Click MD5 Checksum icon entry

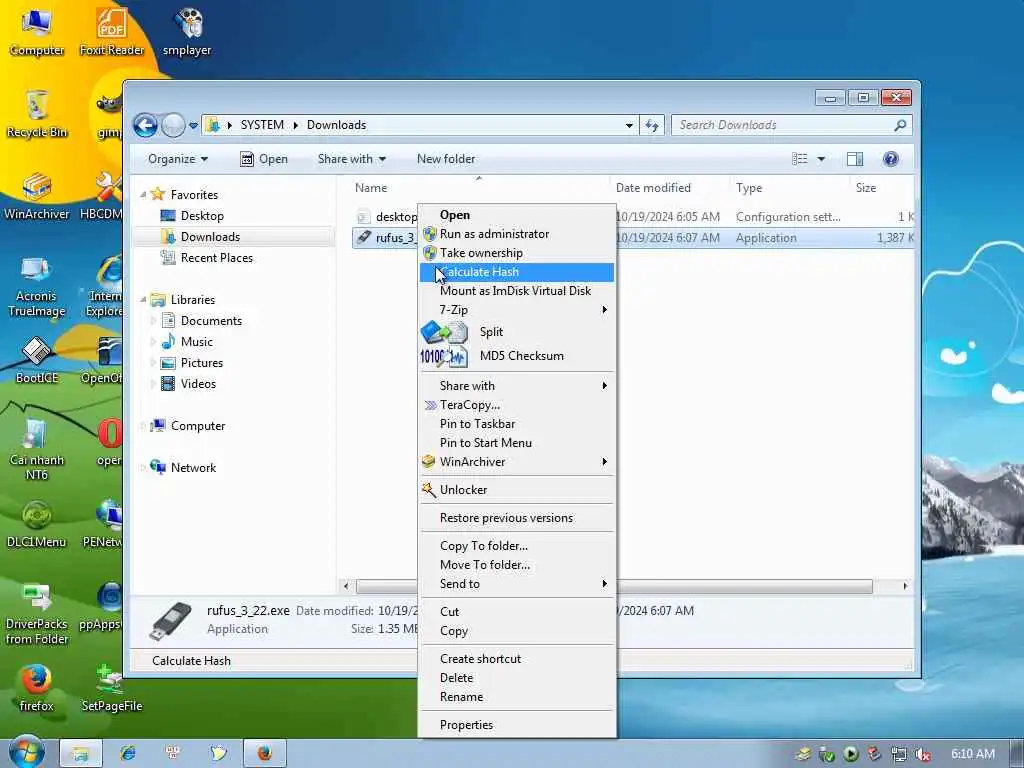tap(444, 356)
